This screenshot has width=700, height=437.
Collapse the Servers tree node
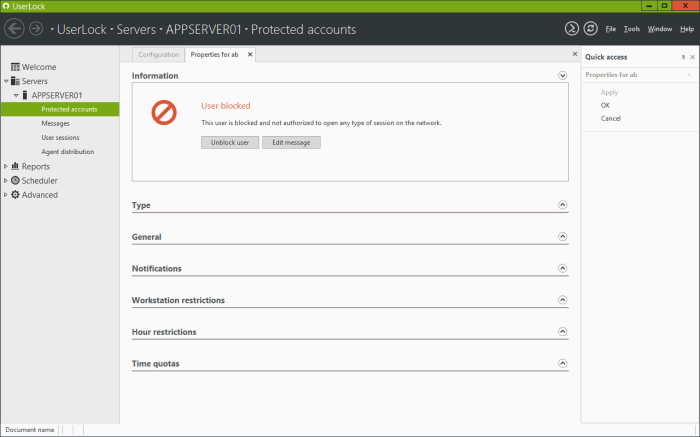pos(6,81)
